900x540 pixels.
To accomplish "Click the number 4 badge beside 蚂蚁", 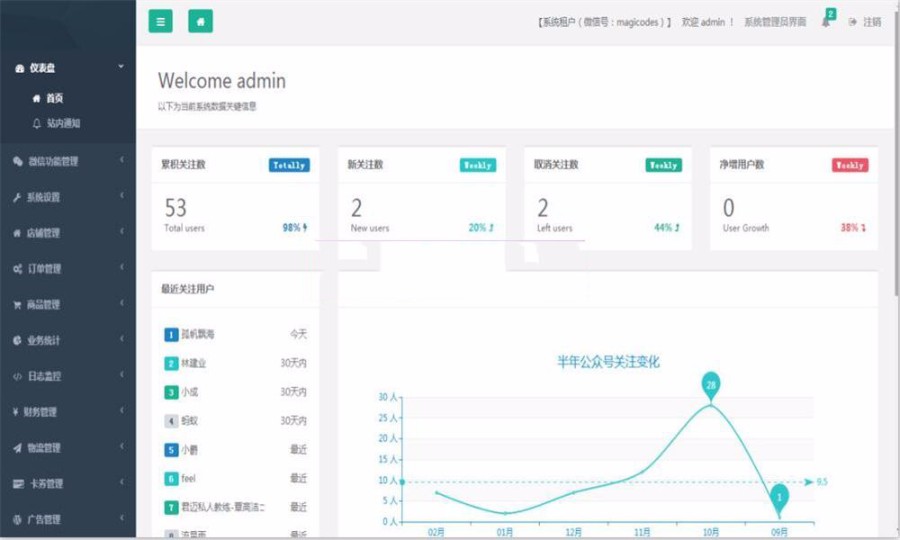I will pos(171,421).
